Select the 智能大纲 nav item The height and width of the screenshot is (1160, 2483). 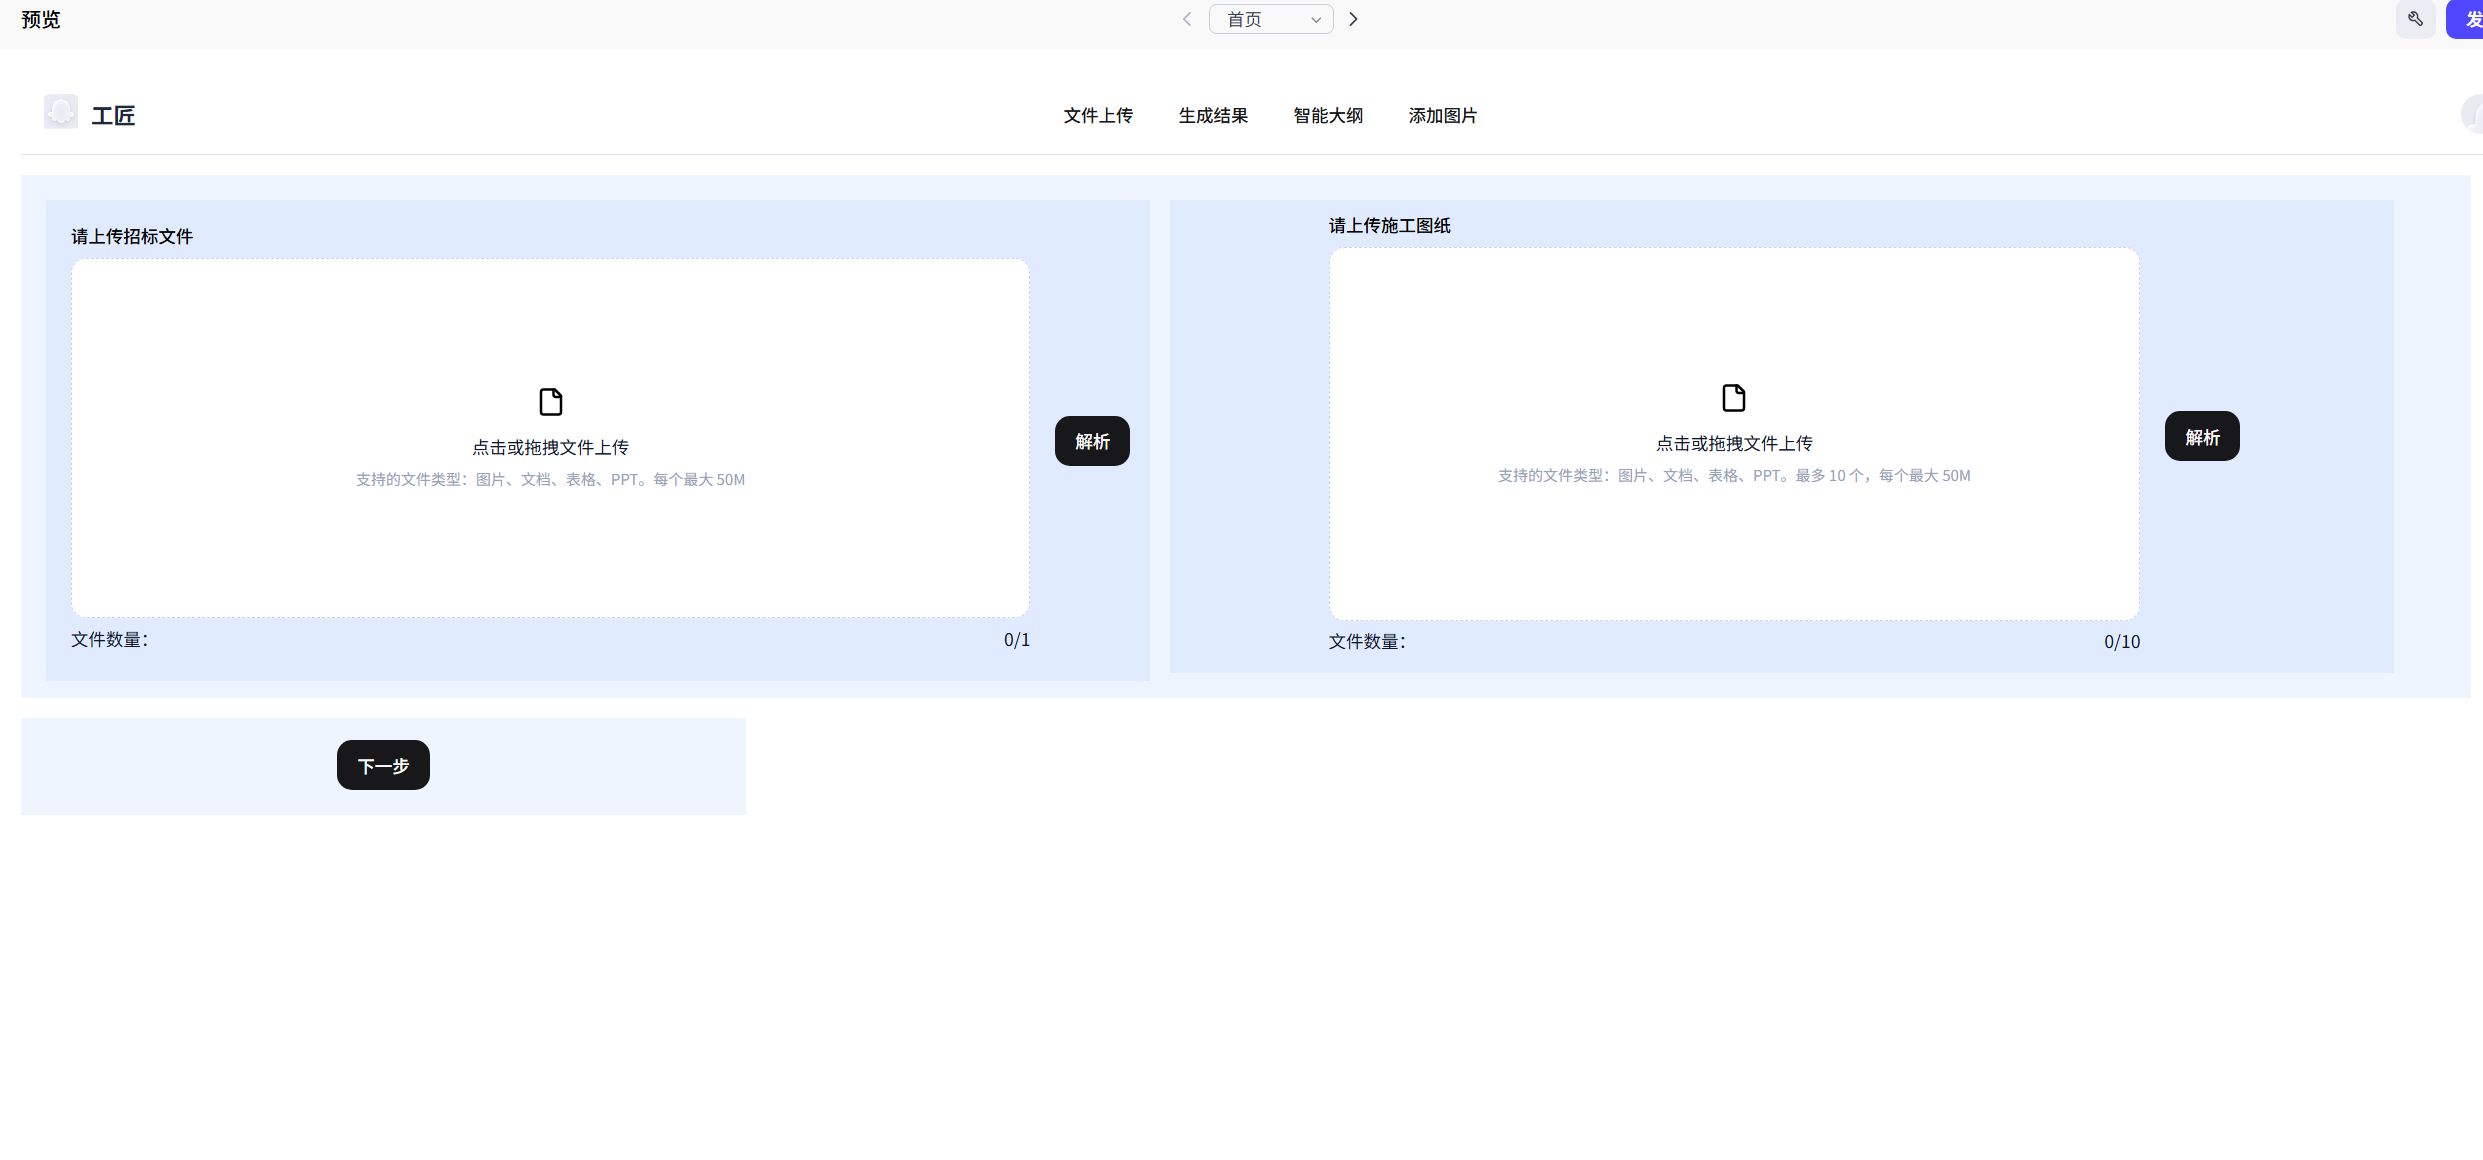coord(1328,116)
